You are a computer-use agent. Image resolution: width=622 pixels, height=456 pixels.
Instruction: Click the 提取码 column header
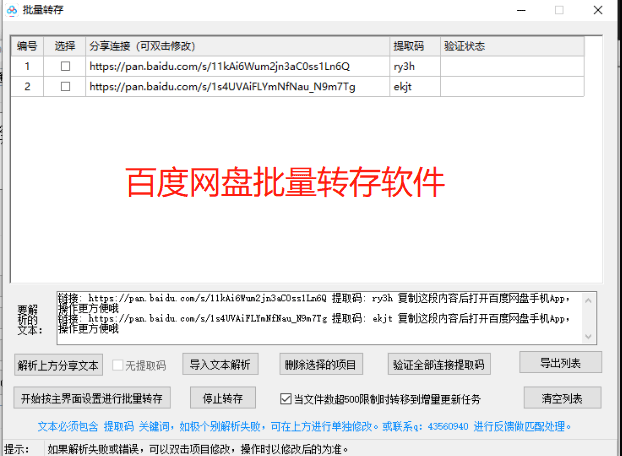coord(415,46)
